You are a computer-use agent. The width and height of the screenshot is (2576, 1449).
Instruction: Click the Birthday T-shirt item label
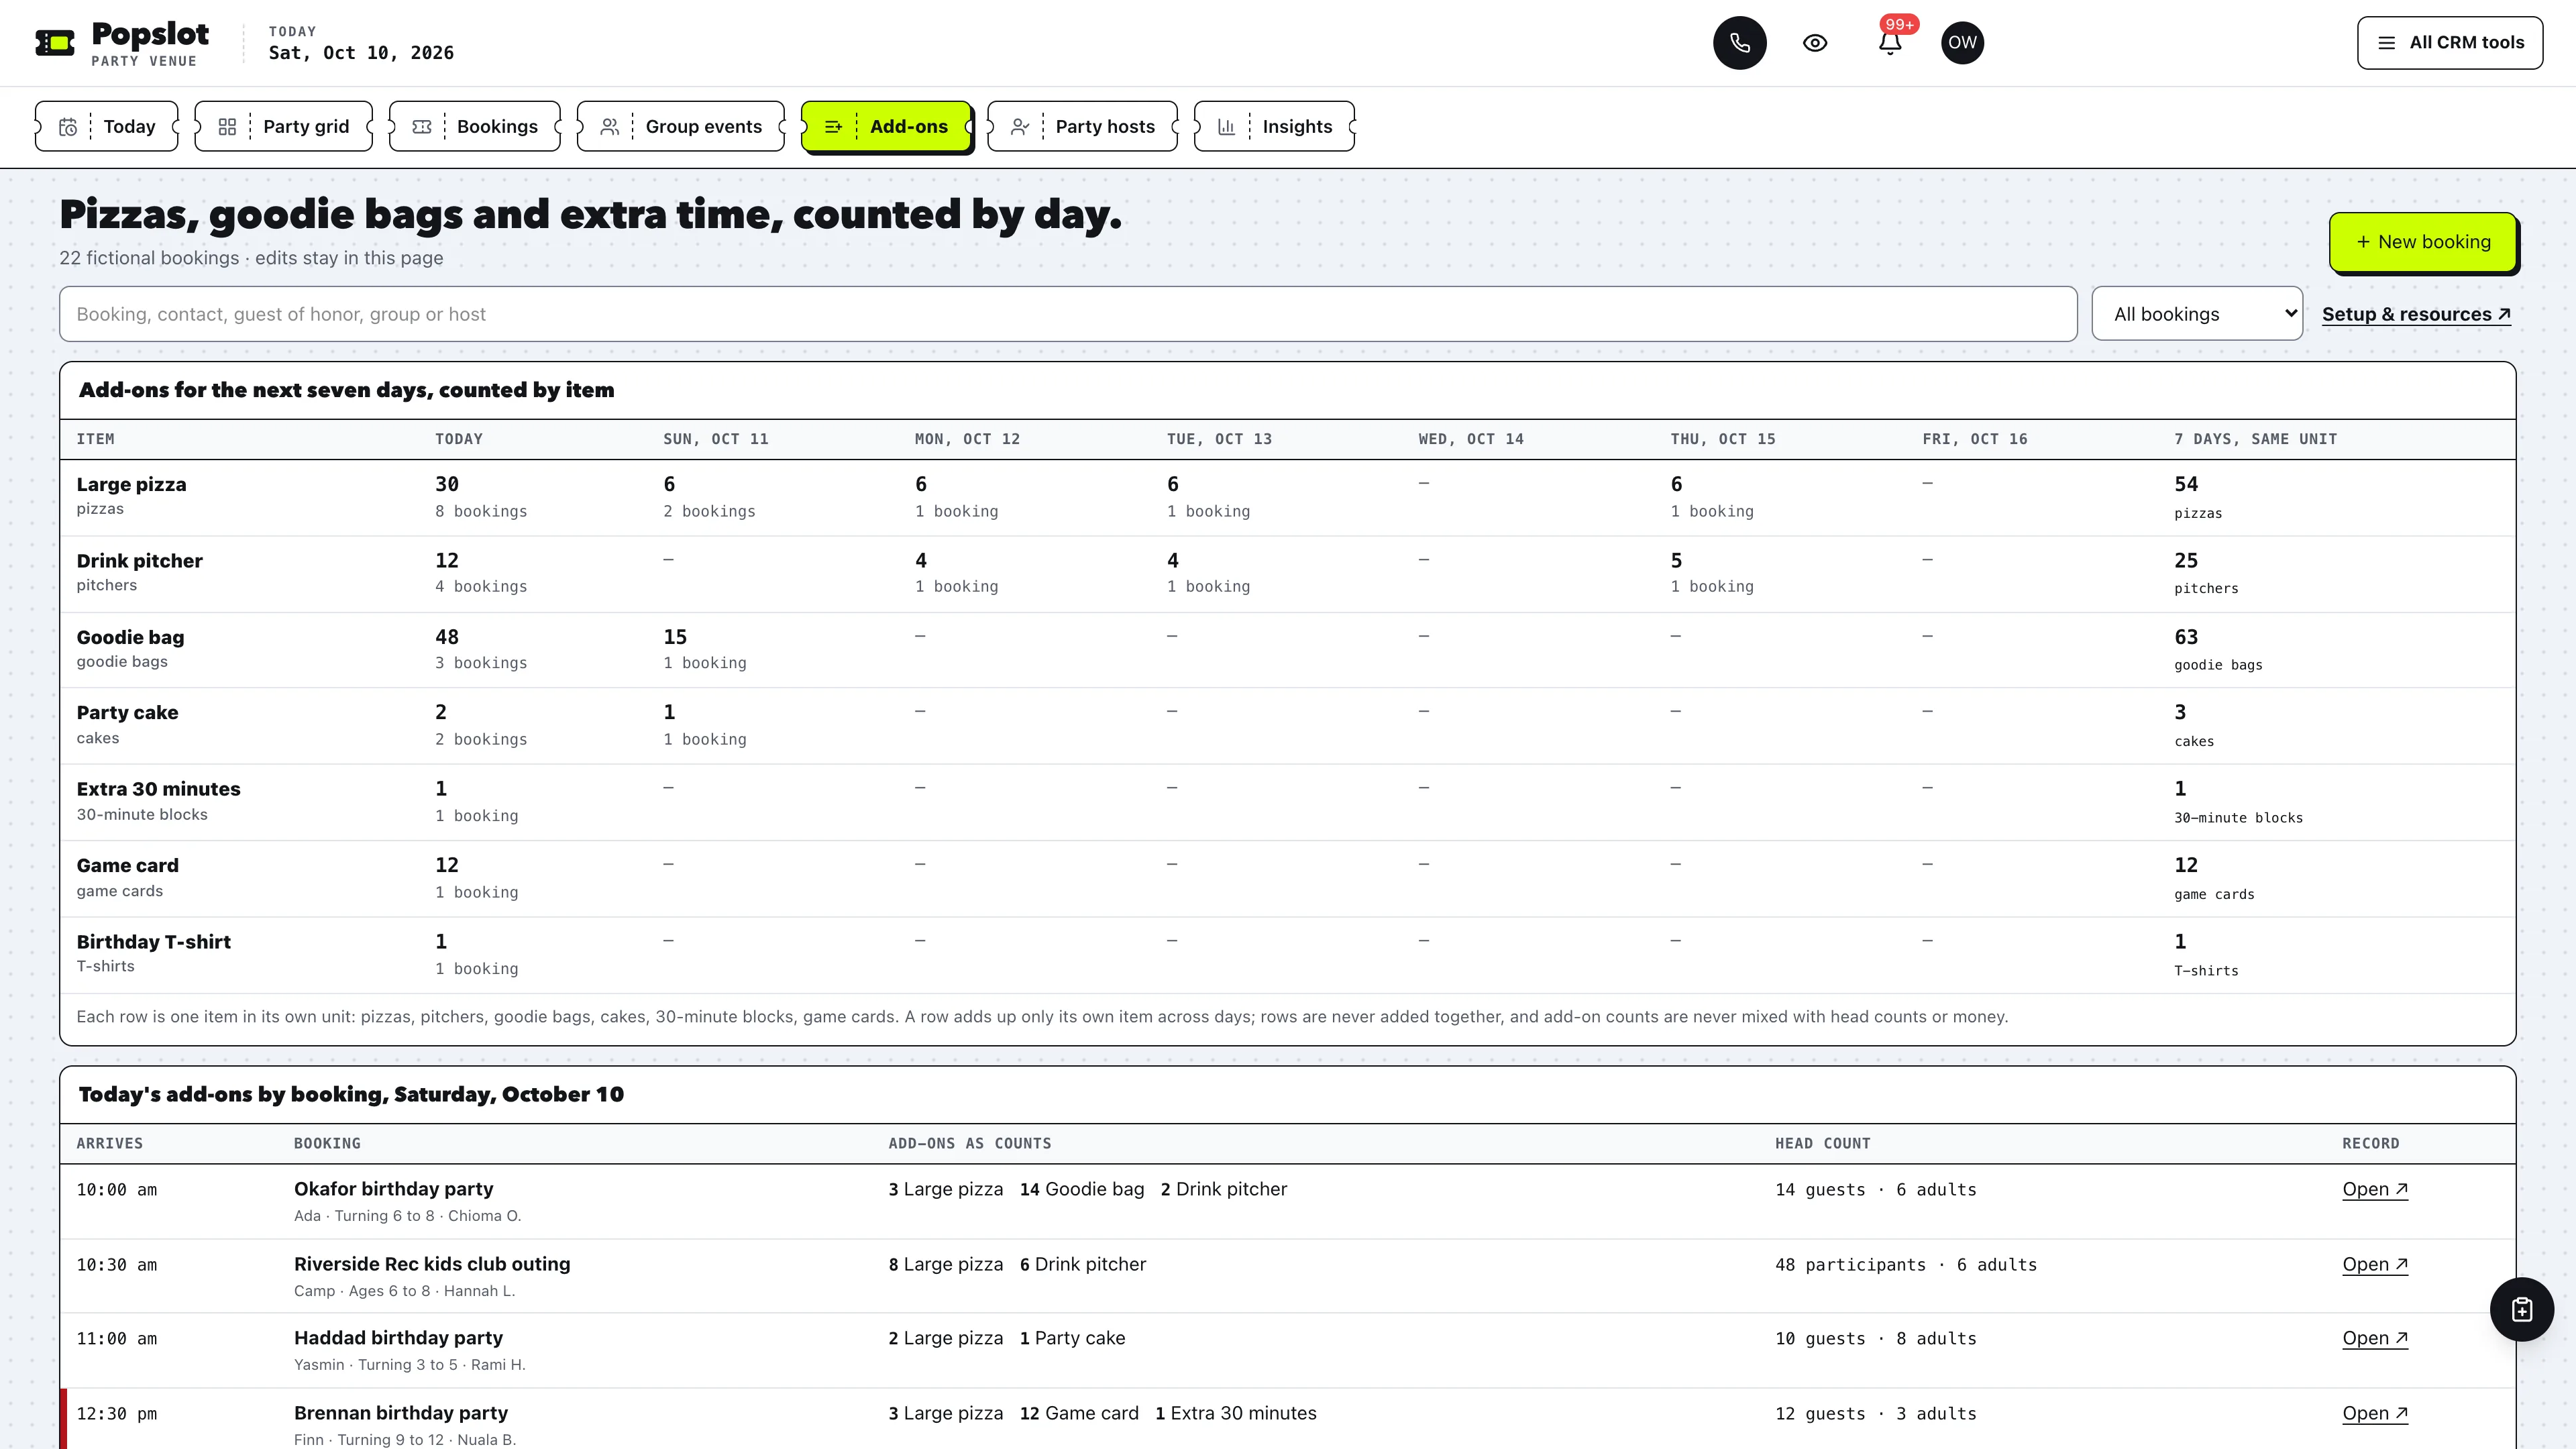[153, 942]
